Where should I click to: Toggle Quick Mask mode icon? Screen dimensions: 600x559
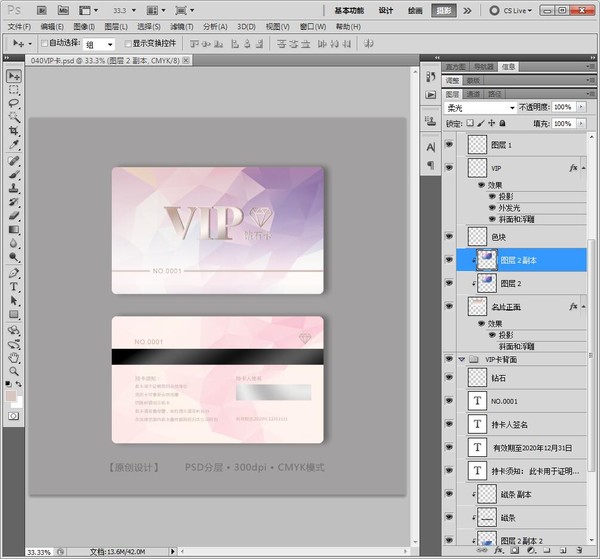point(14,416)
